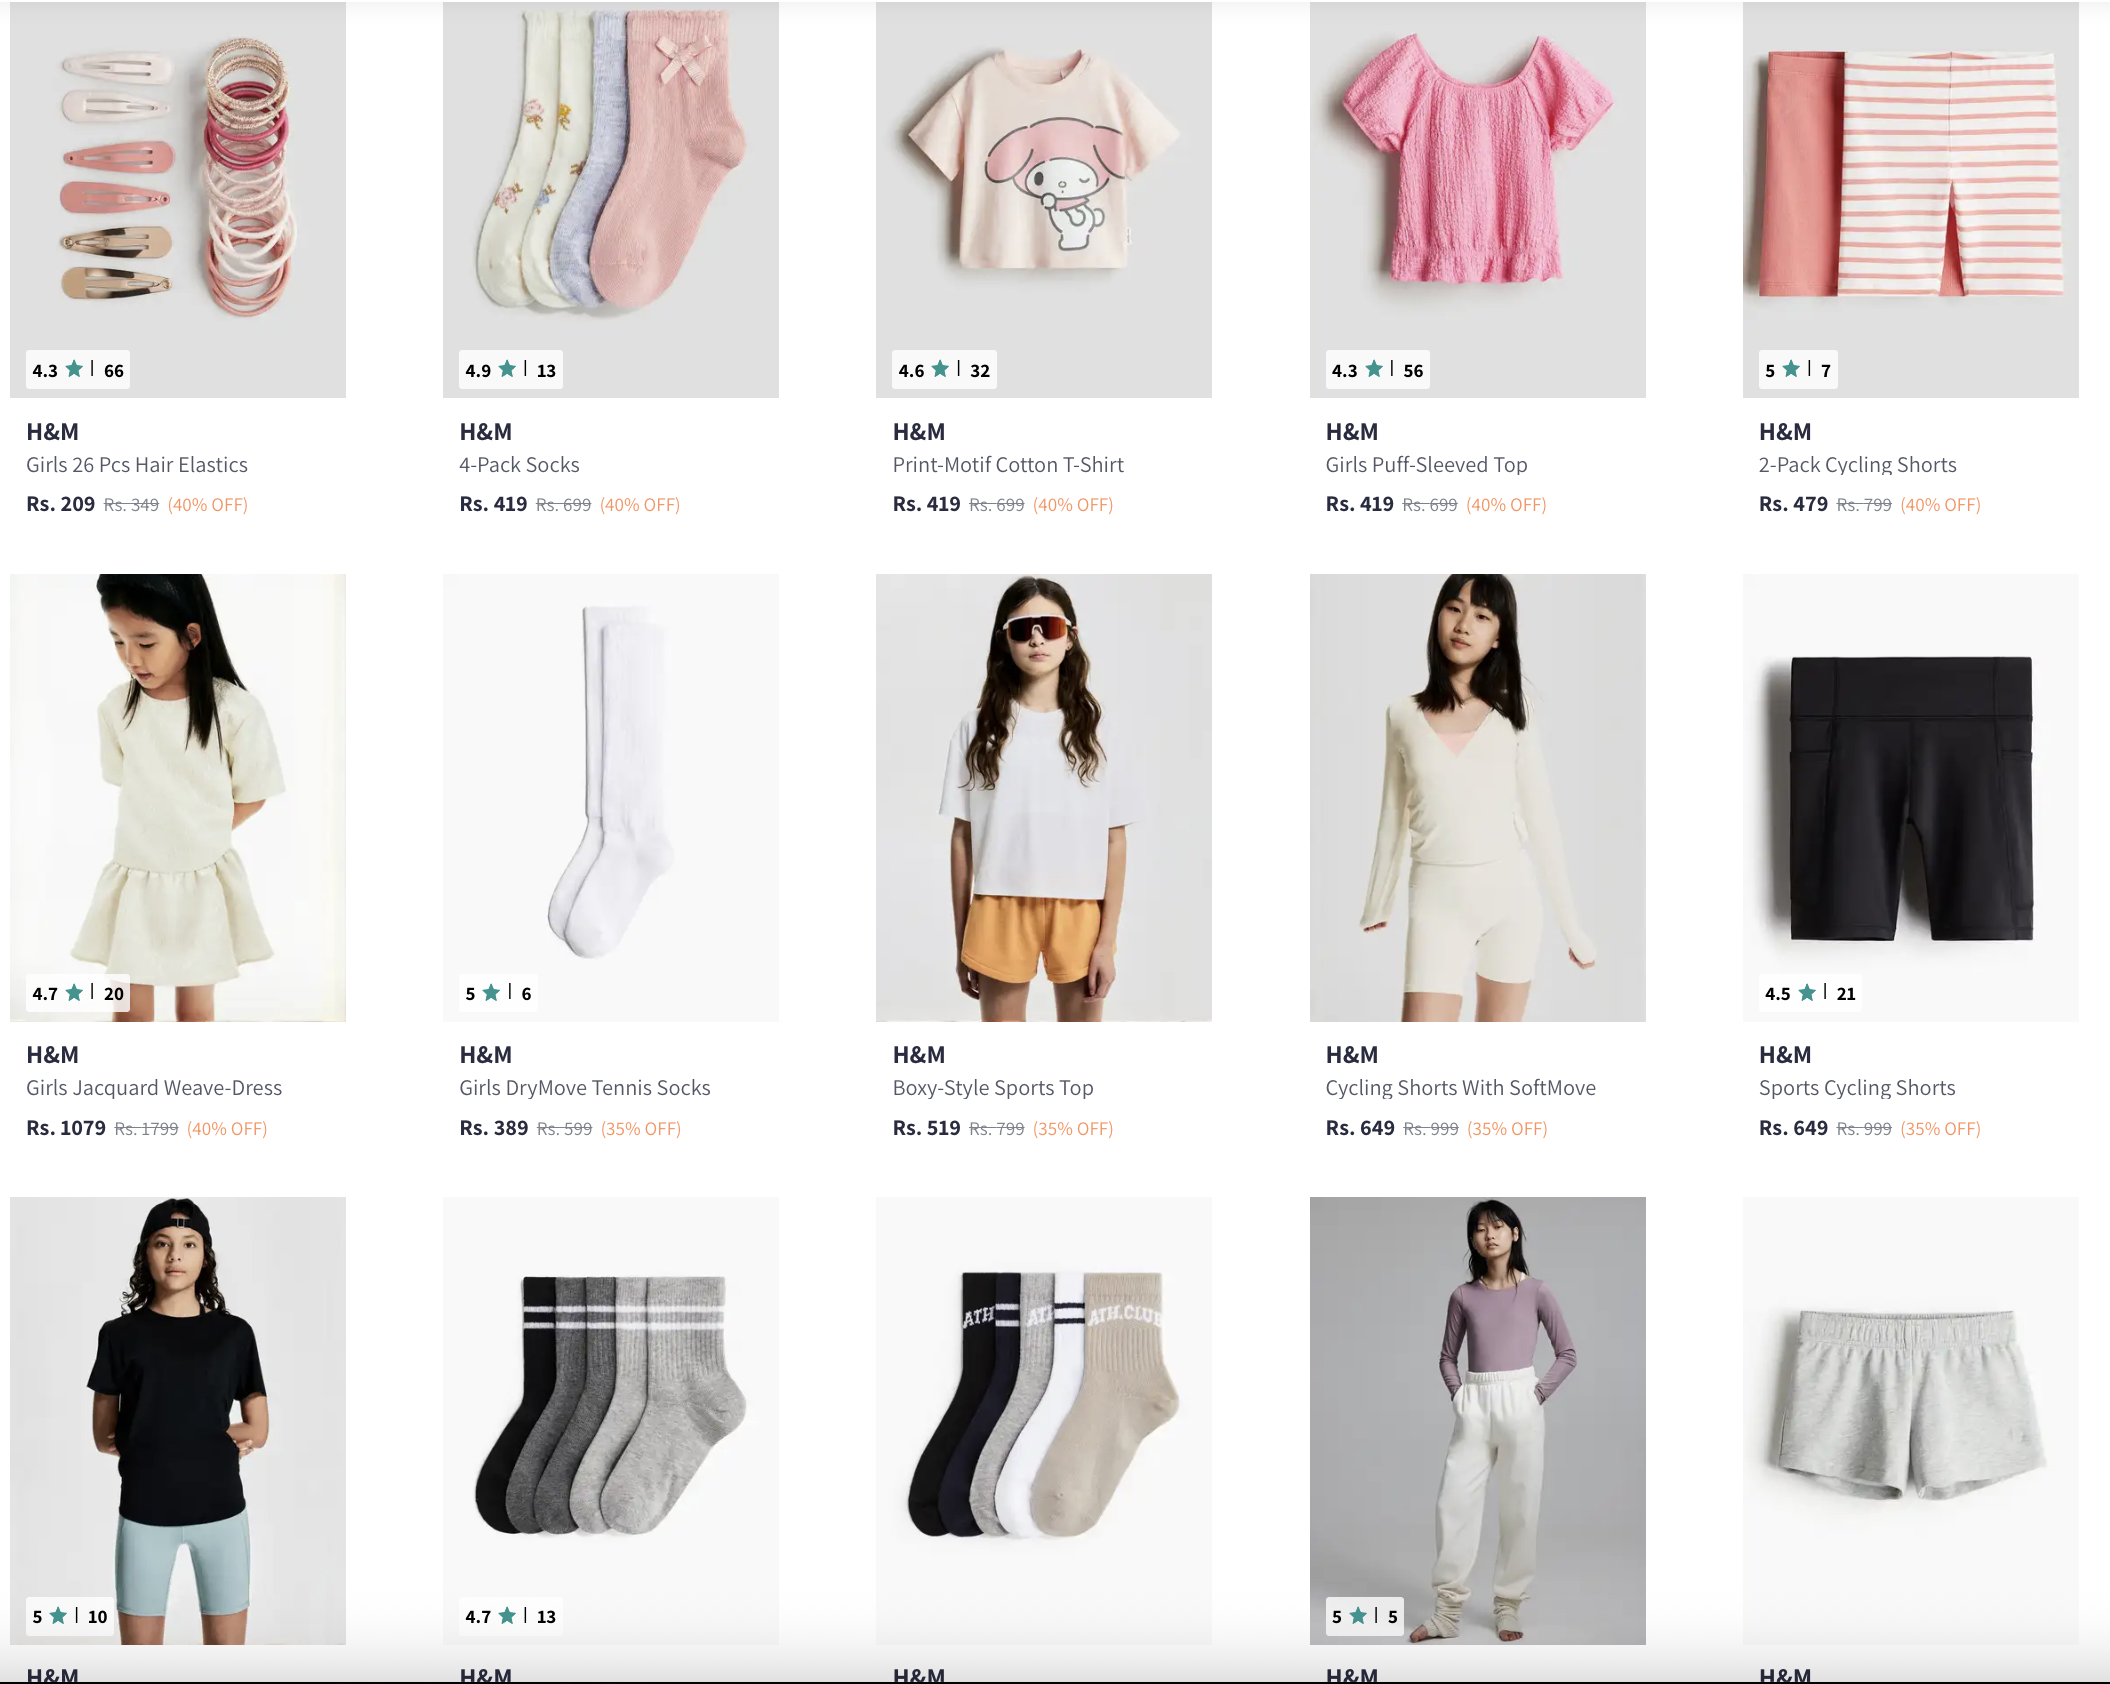2110x1684 pixels.
Task: Open the pink Puff-Sleeved Top product image
Action: (1477, 199)
